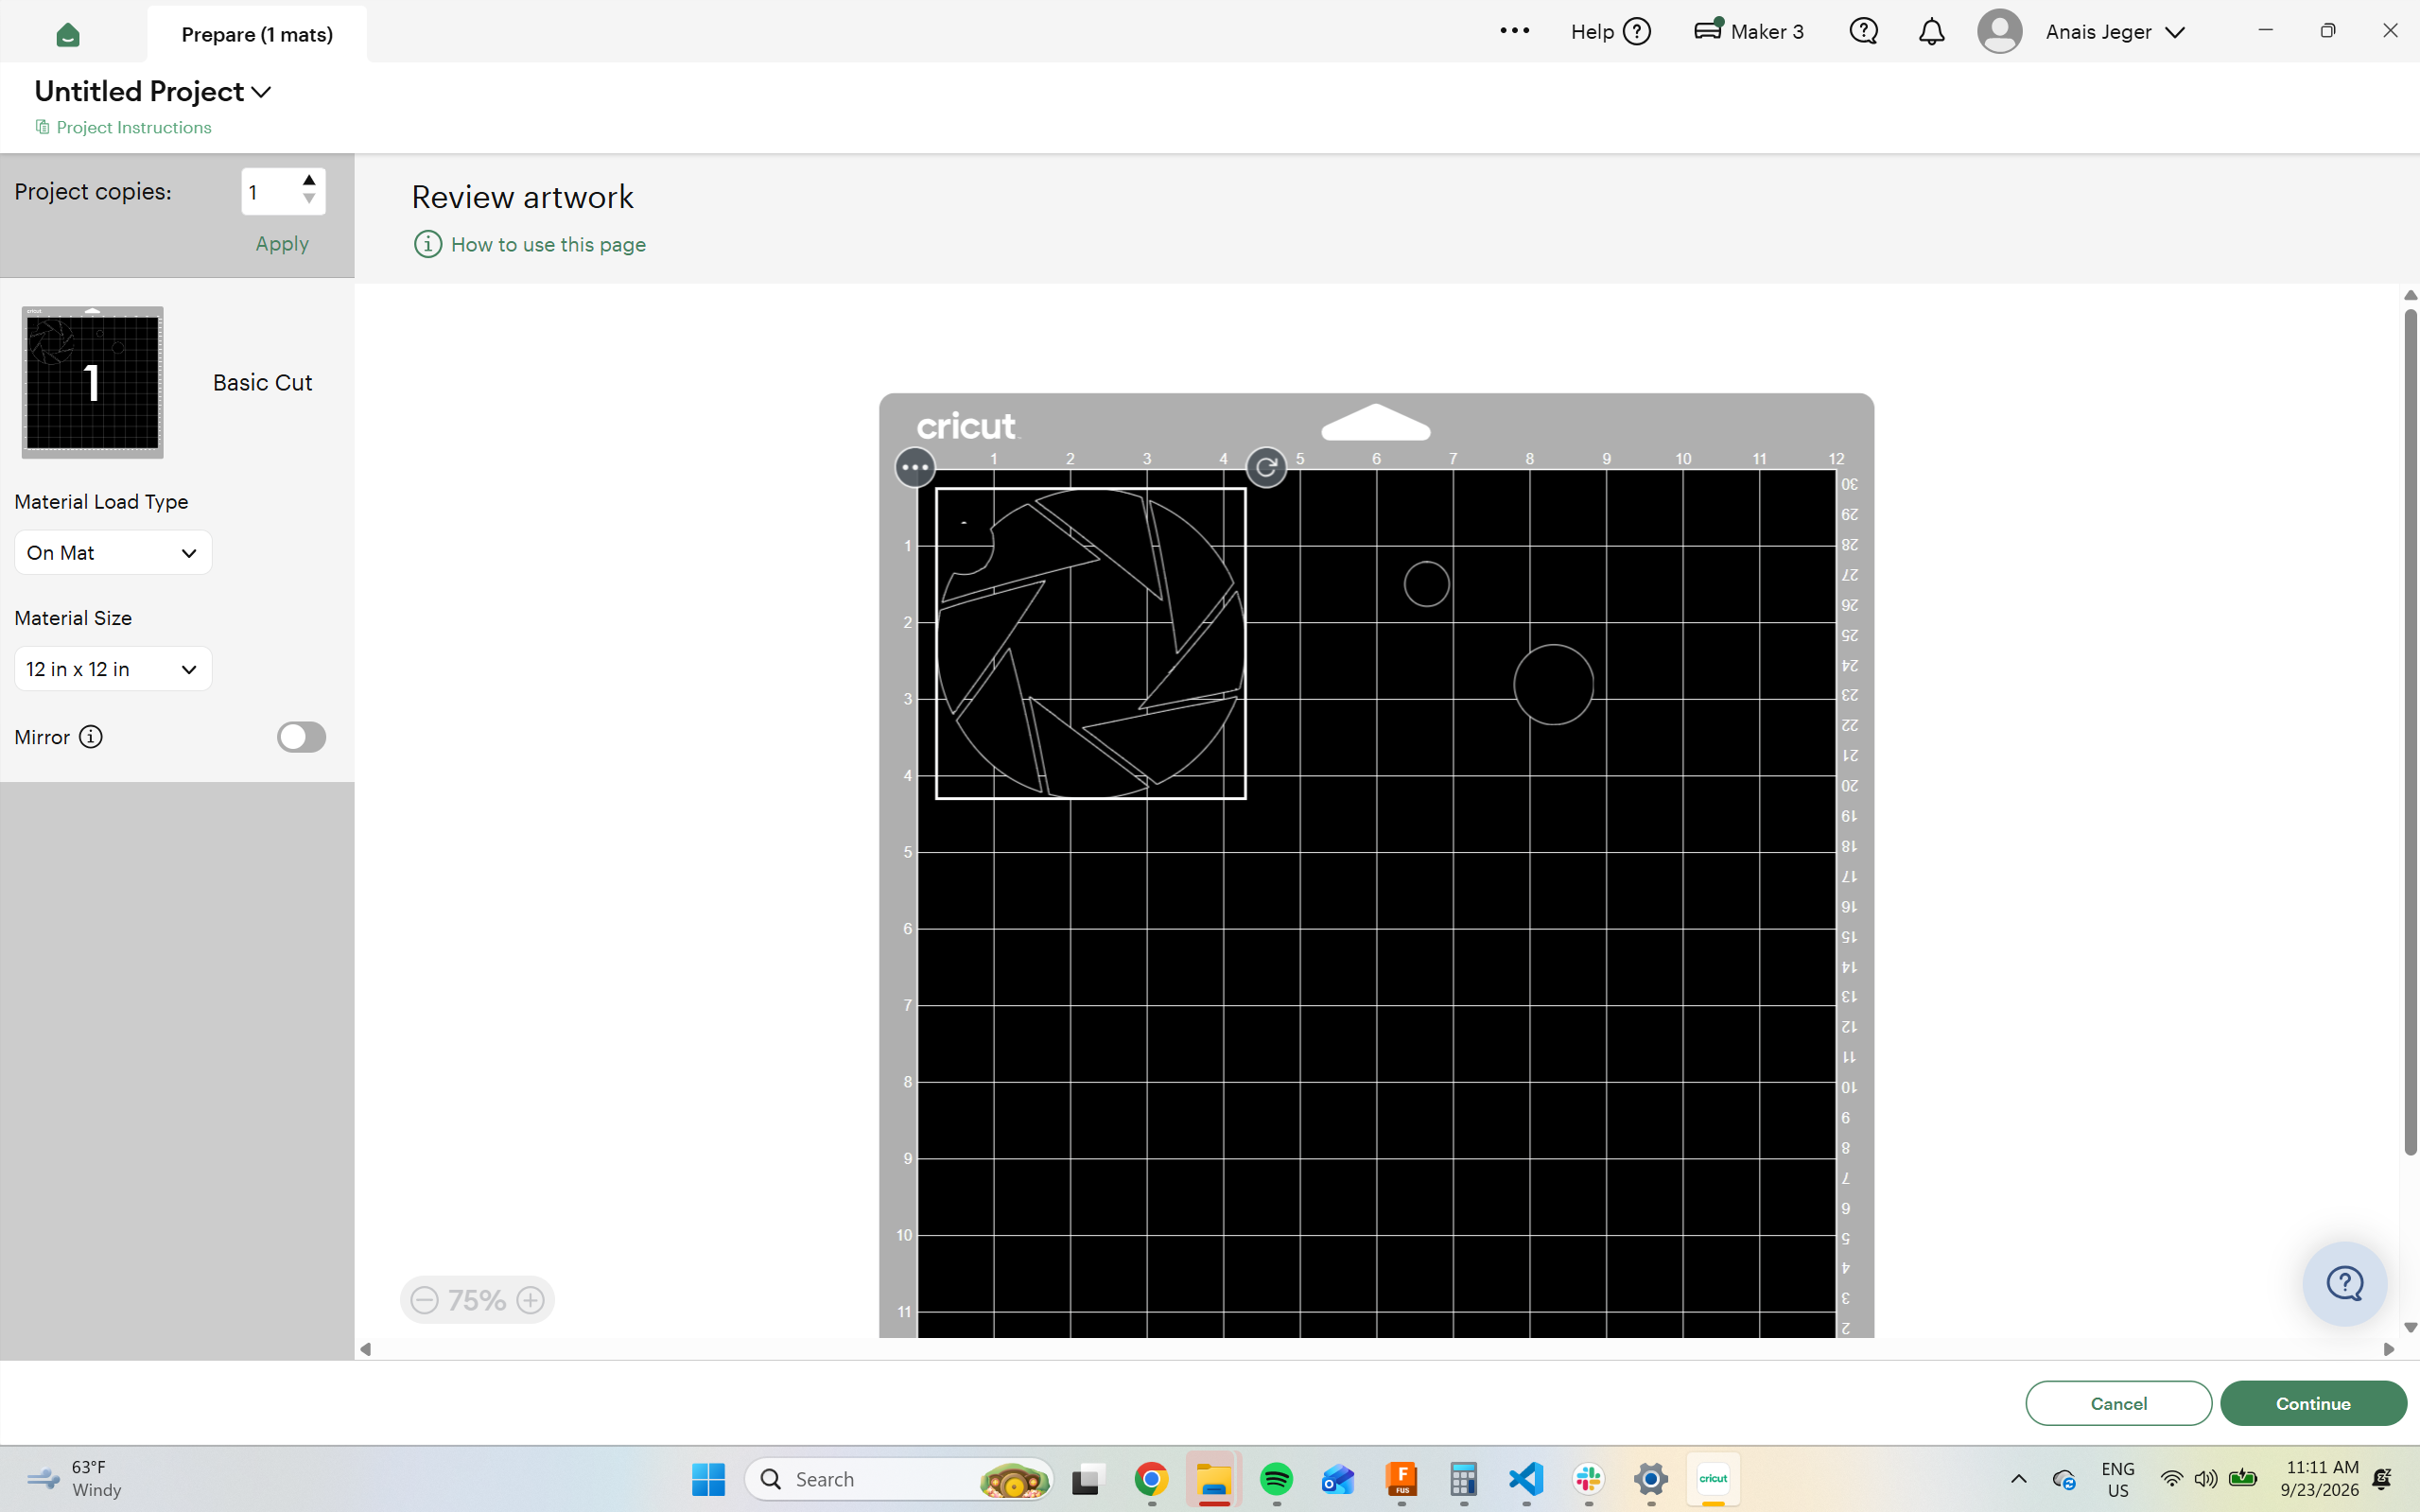Click the horizontal scrollbar right arrow

click(2389, 1349)
